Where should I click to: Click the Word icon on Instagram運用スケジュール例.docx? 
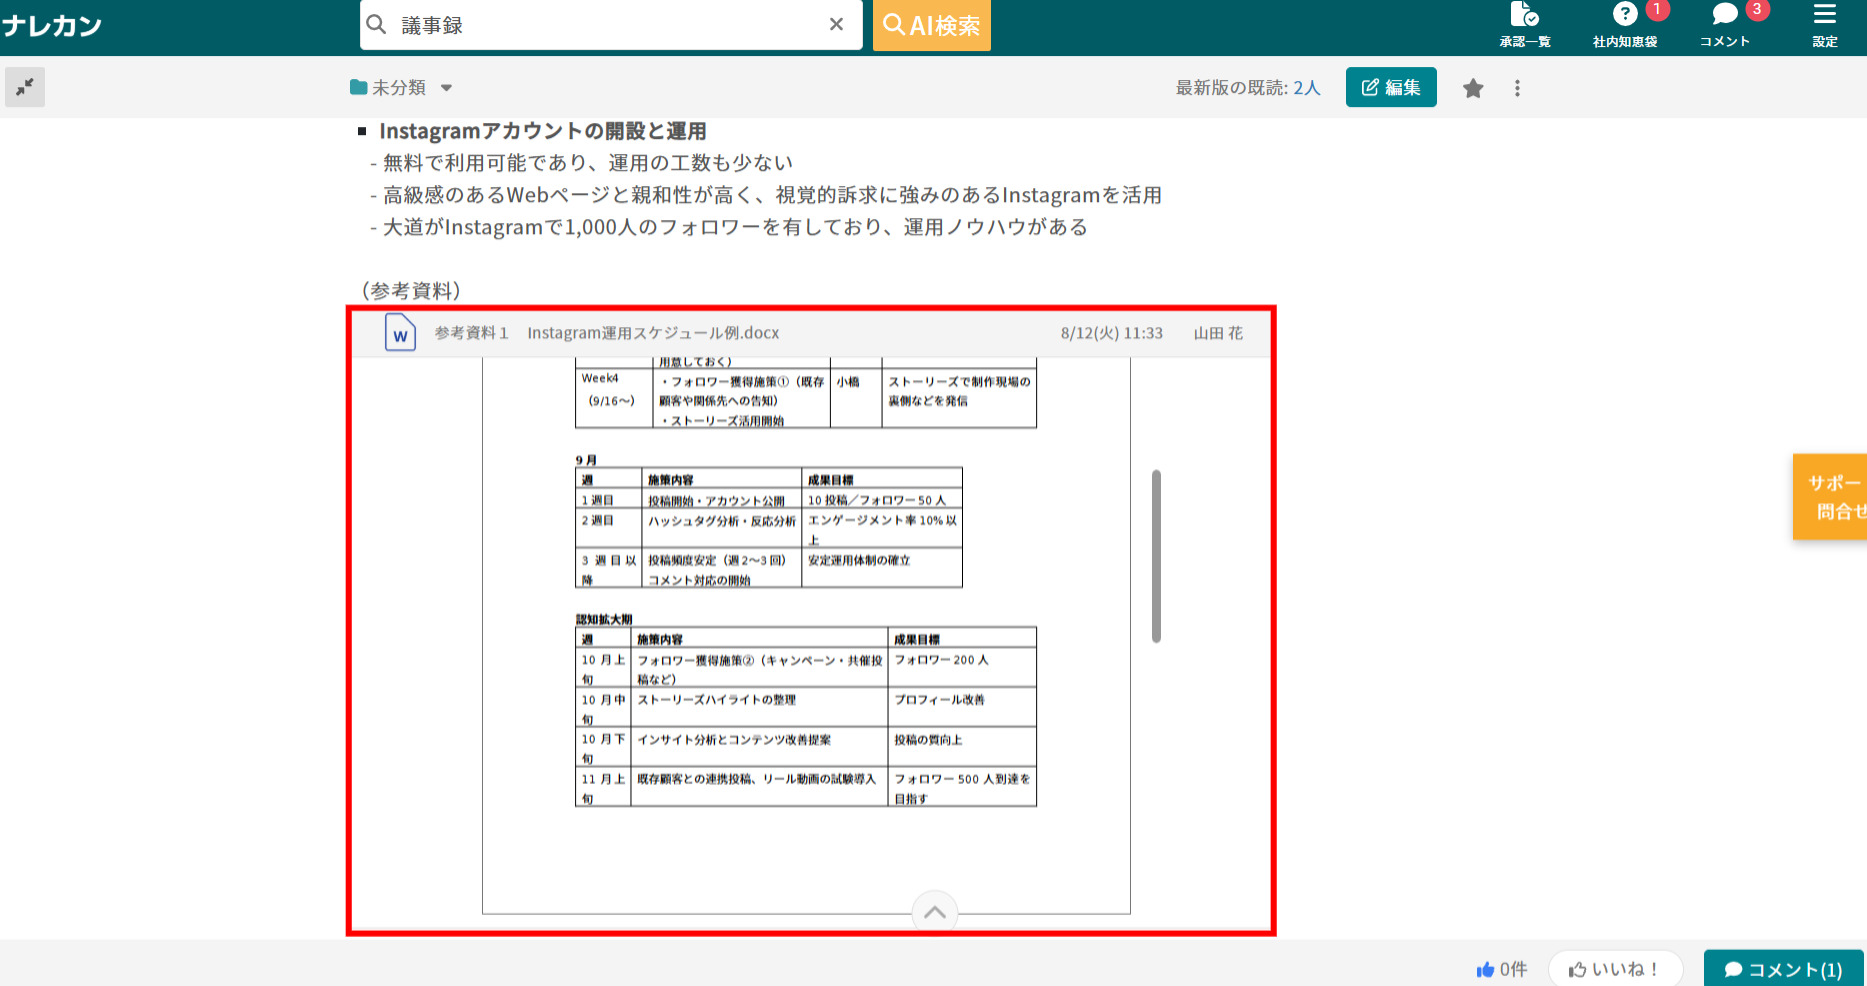coord(399,333)
